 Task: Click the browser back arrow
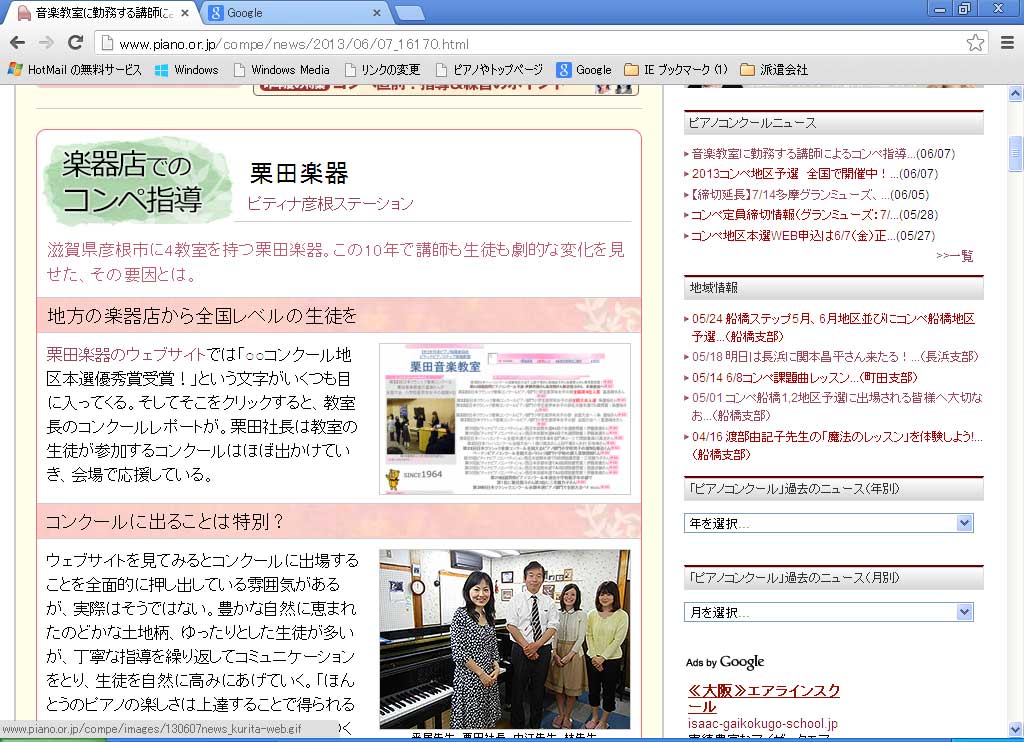[18, 43]
